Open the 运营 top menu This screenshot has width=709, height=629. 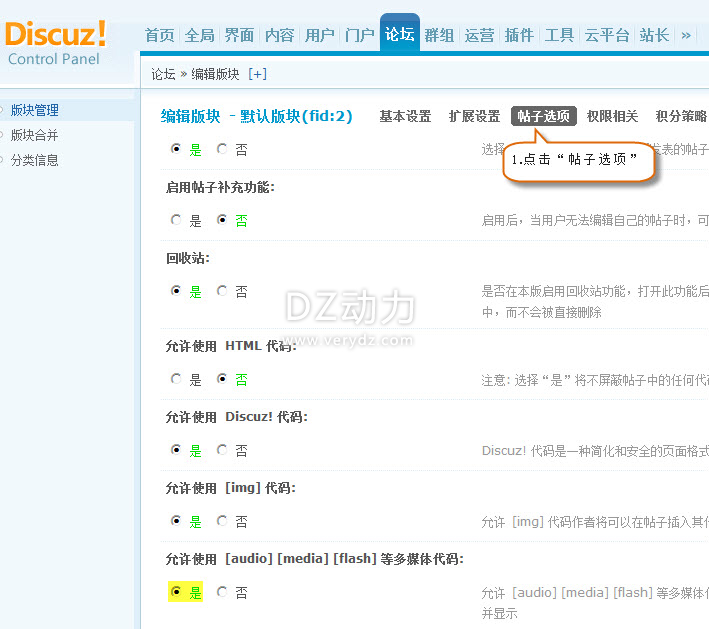point(479,35)
